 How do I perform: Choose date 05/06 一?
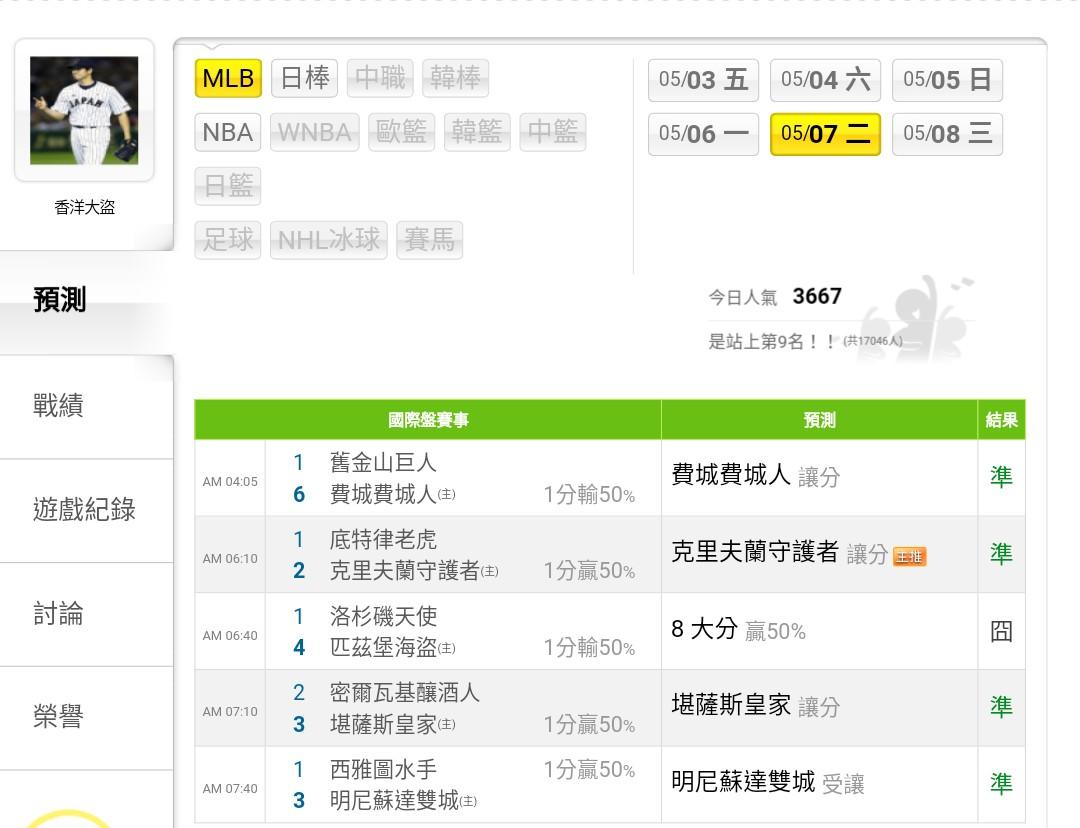(x=703, y=134)
